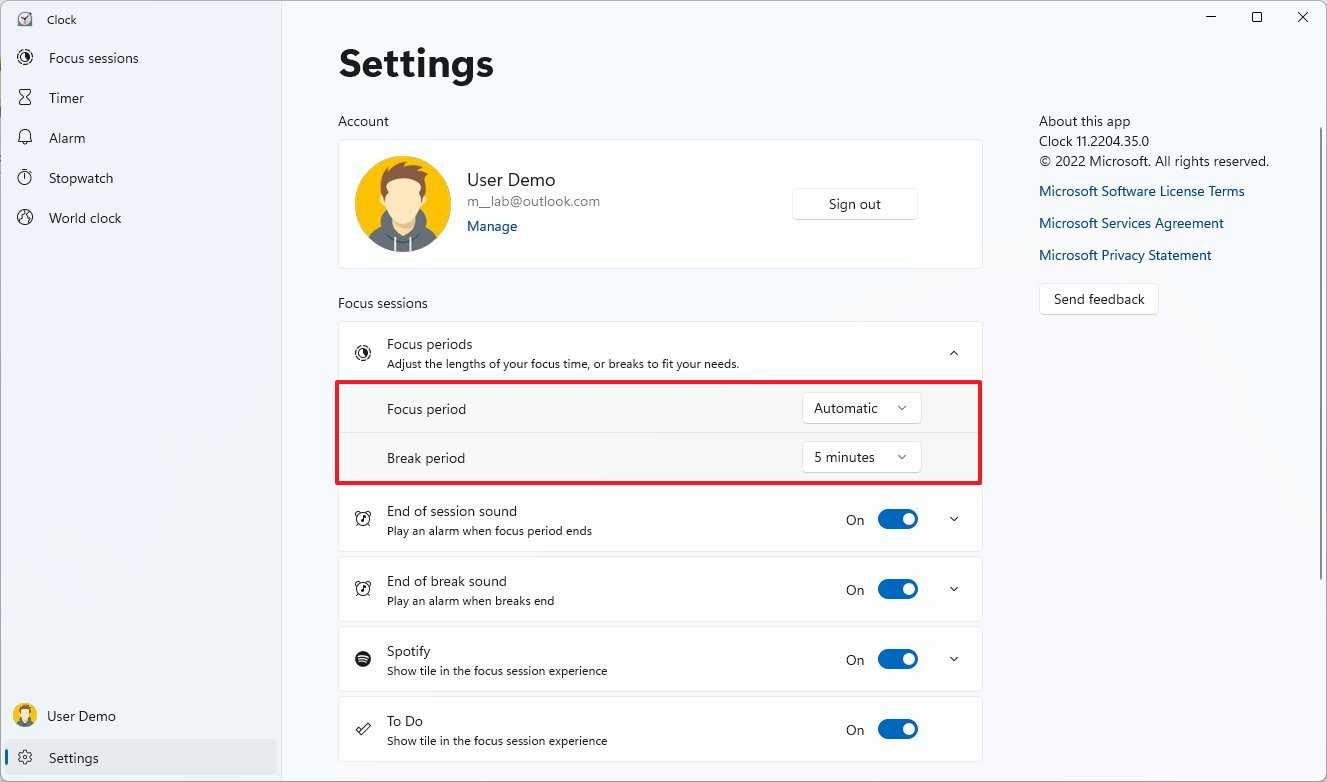1327x782 pixels.
Task: Click the World clock globe icon
Action: (x=25, y=218)
